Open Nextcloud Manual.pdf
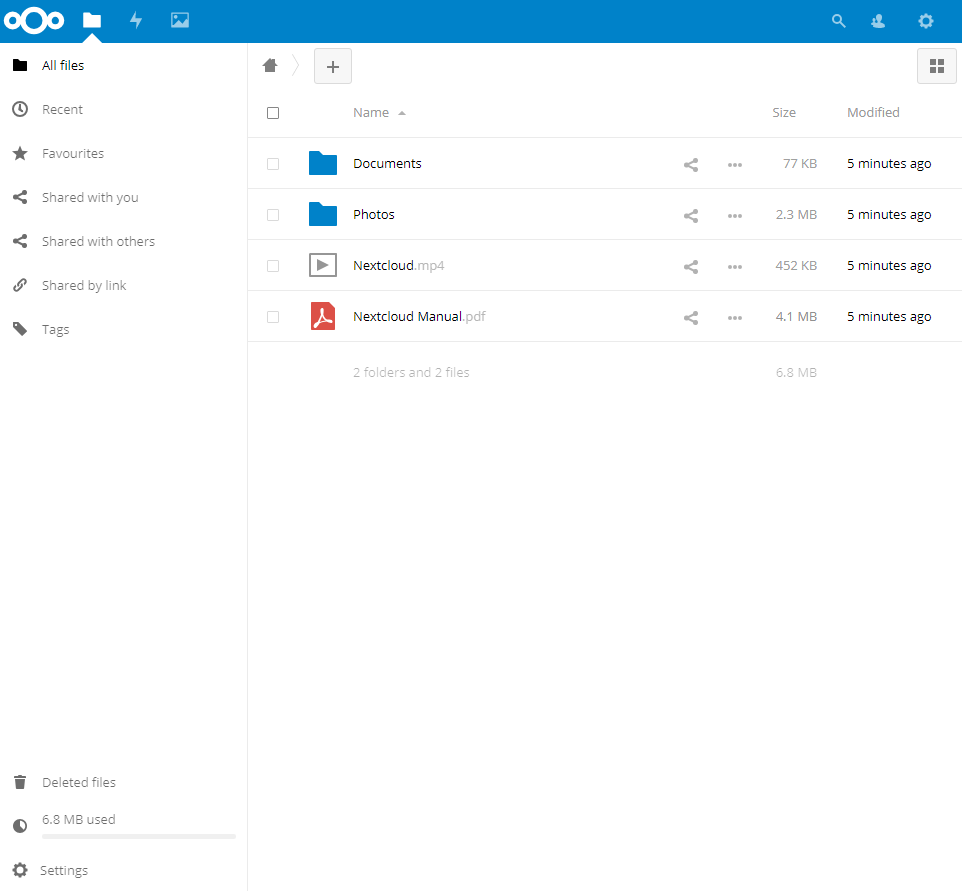The width and height of the screenshot is (962, 891). click(x=419, y=317)
